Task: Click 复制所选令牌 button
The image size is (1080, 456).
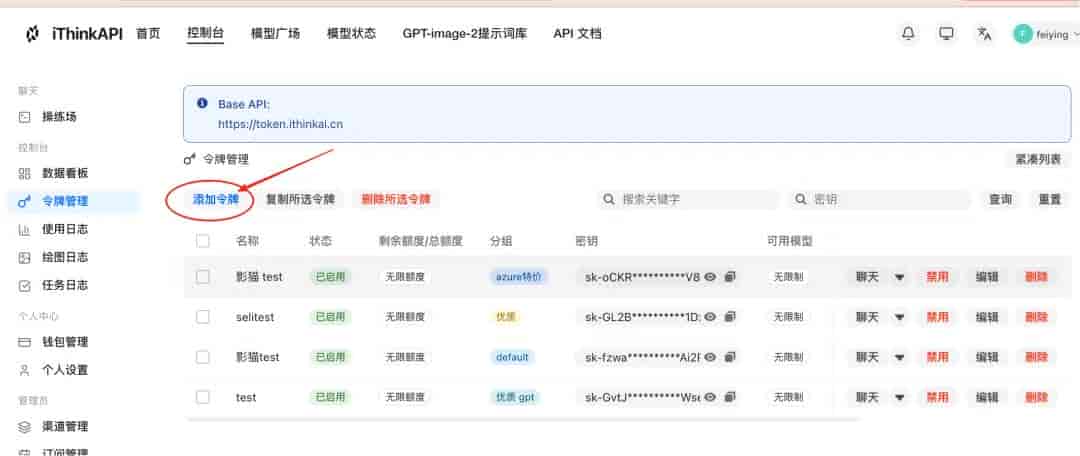Action: click(300, 200)
